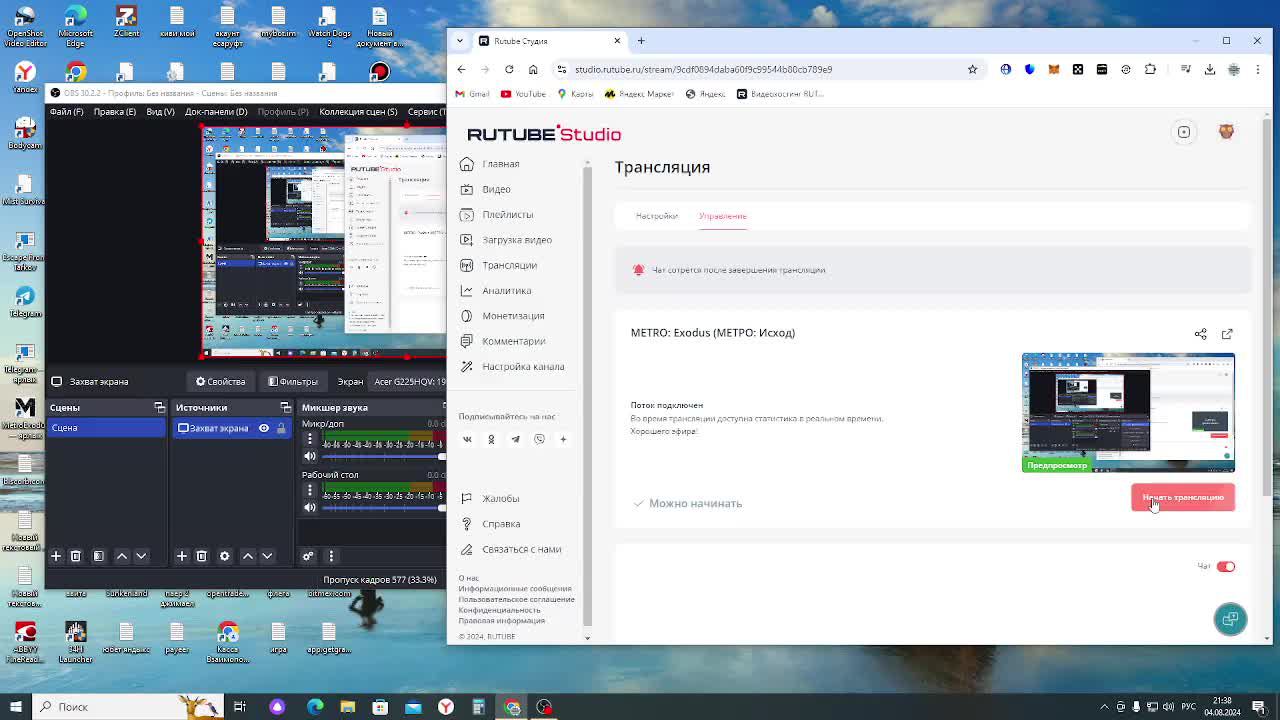Mute the Микр/доп audio channel

click(x=310, y=456)
